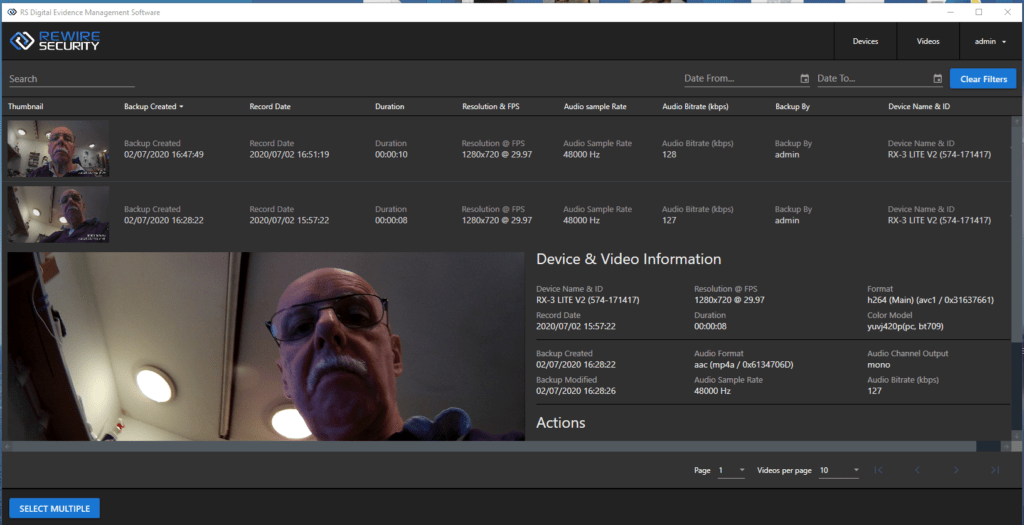Image resolution: width=1024 pixels, height=525 pixels.
Task: Open the Date To calendar picker icon
Action: point(938,79)
